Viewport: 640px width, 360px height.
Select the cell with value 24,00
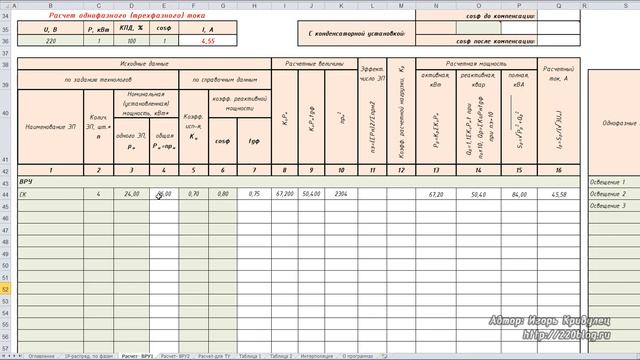pos(131,194)
